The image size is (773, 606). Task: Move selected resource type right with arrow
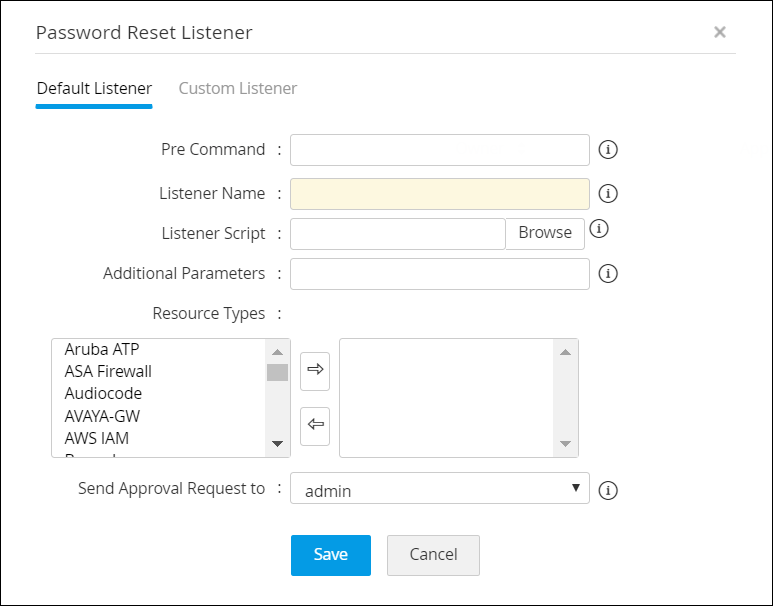316,370
